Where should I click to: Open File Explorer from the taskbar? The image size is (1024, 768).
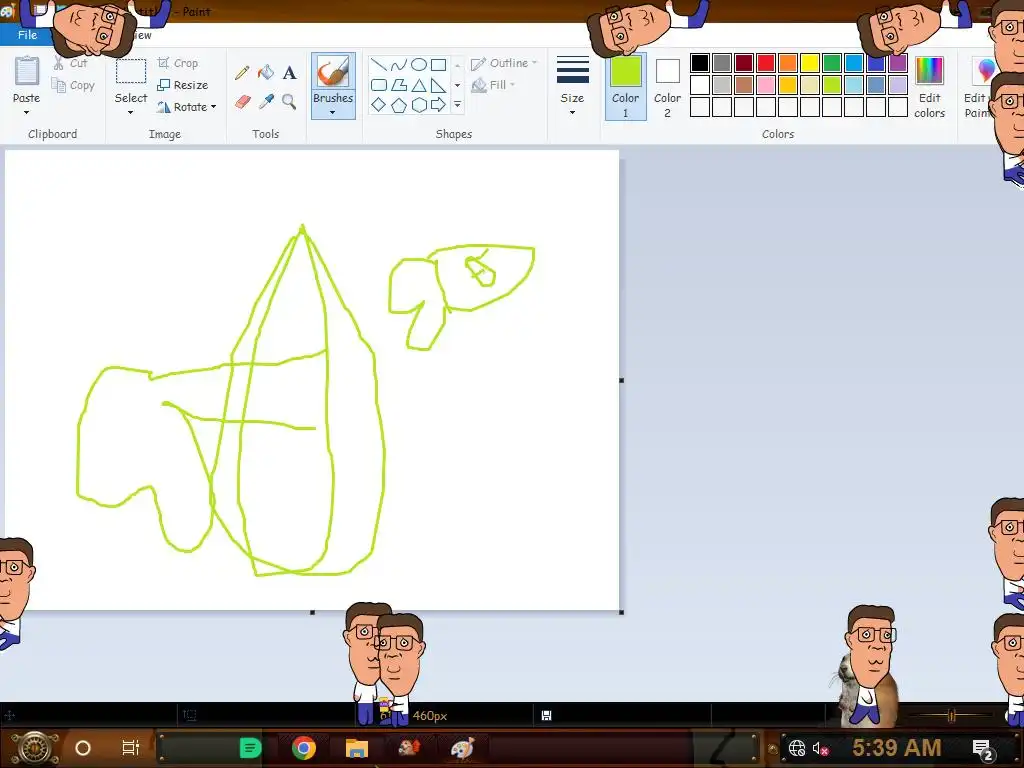click(357, 748)
